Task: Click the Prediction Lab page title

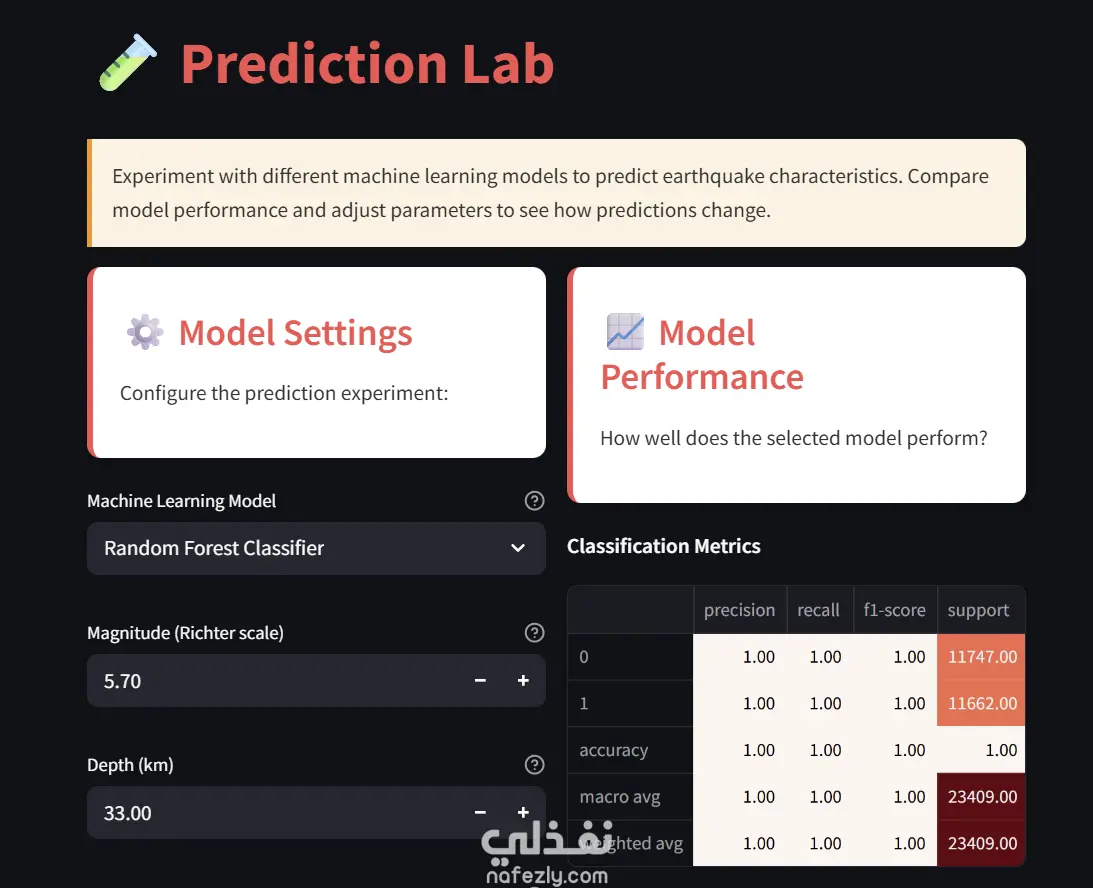Action: tap(367, 63)
